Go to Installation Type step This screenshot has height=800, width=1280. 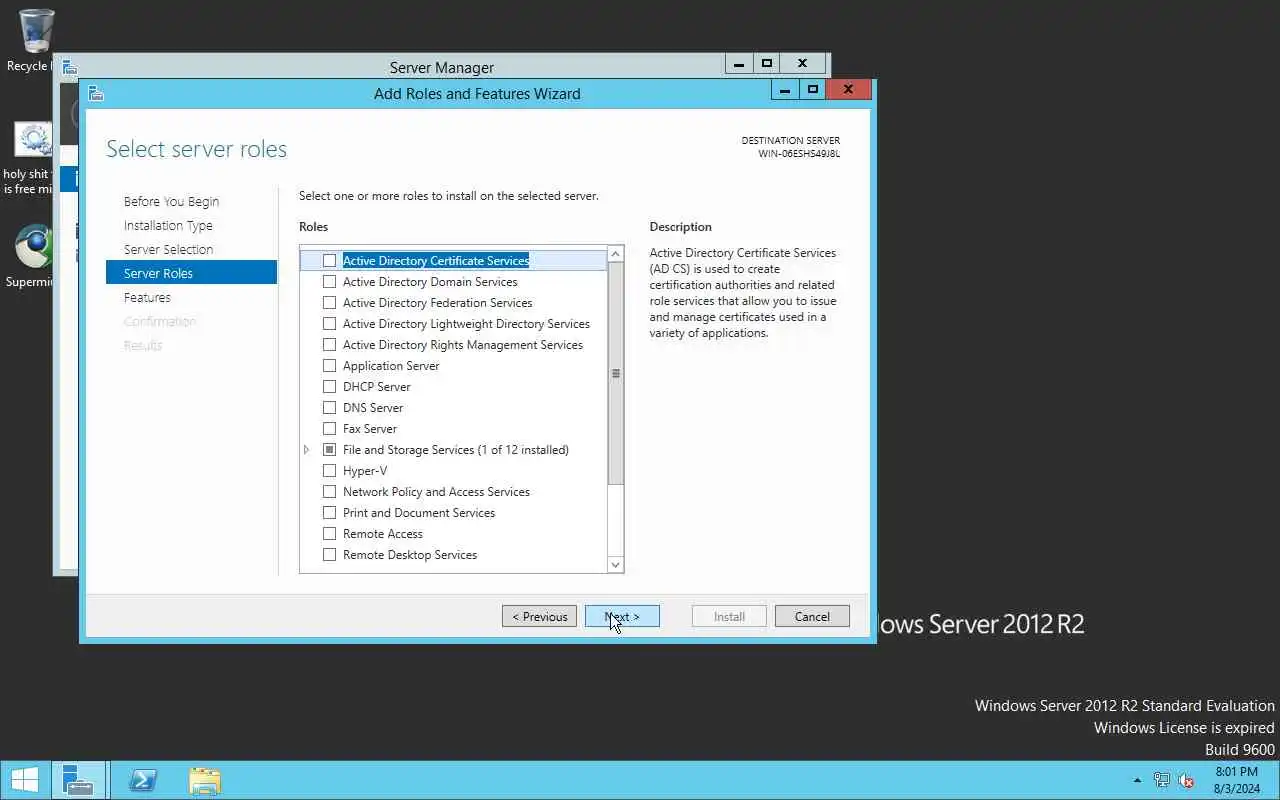click(168, 225)
